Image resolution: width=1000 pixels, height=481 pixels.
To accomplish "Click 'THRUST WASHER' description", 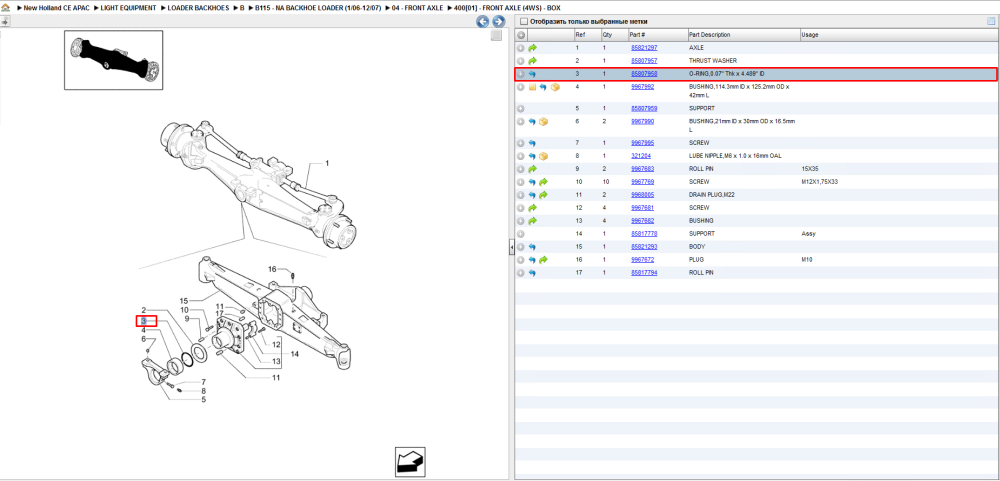I will [x=712, y=61].
